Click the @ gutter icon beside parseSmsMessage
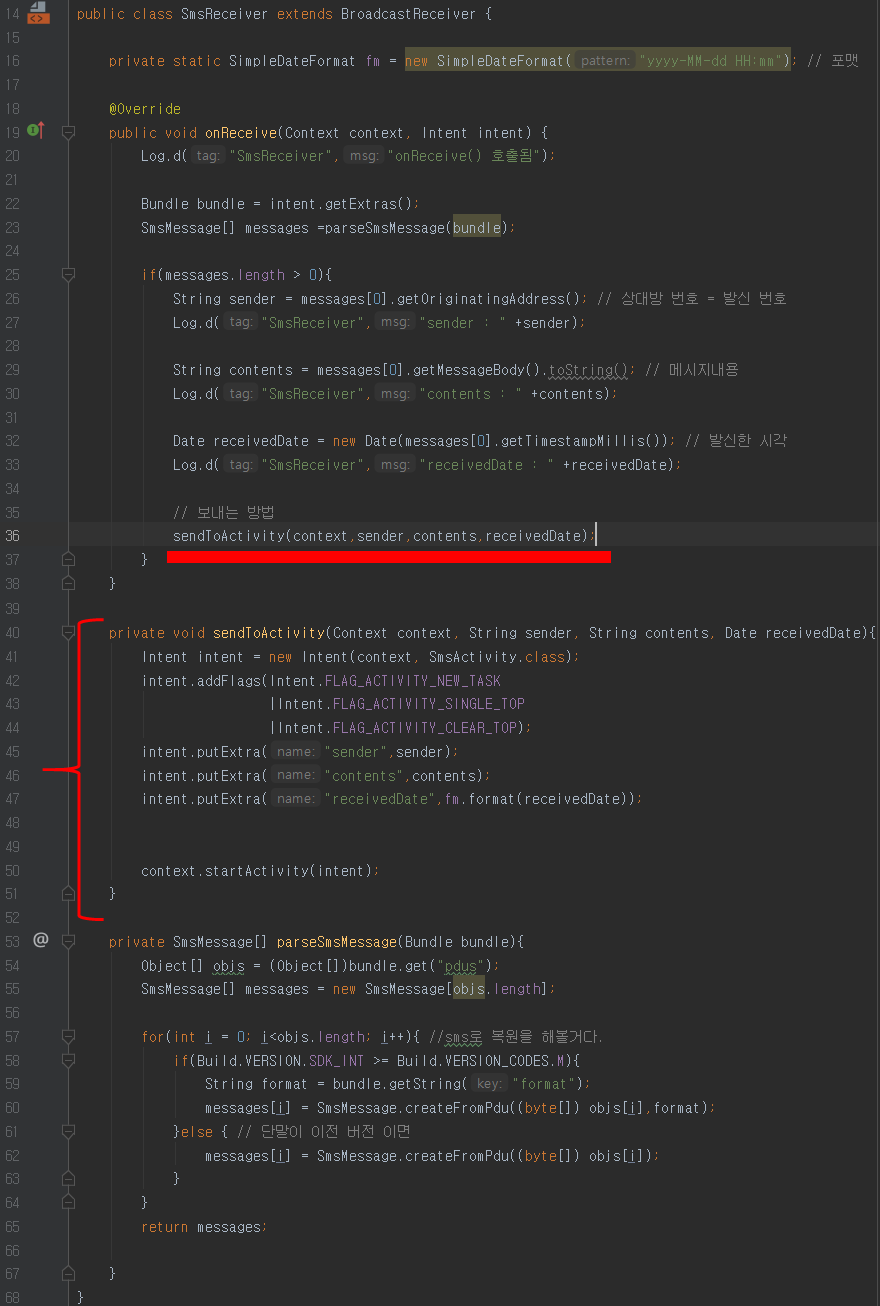 (x=40, y=940)
